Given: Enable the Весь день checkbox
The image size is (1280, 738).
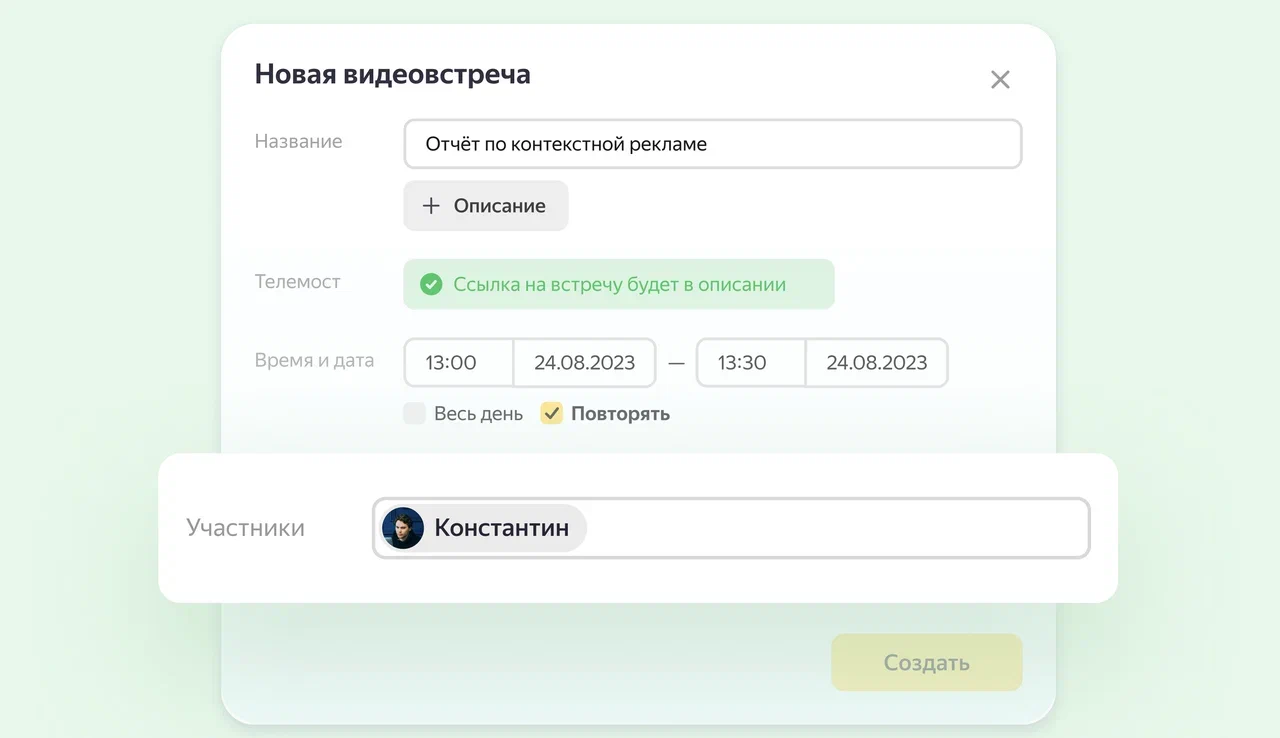Looking at the screenshot, I should click(x=414, y=414).
